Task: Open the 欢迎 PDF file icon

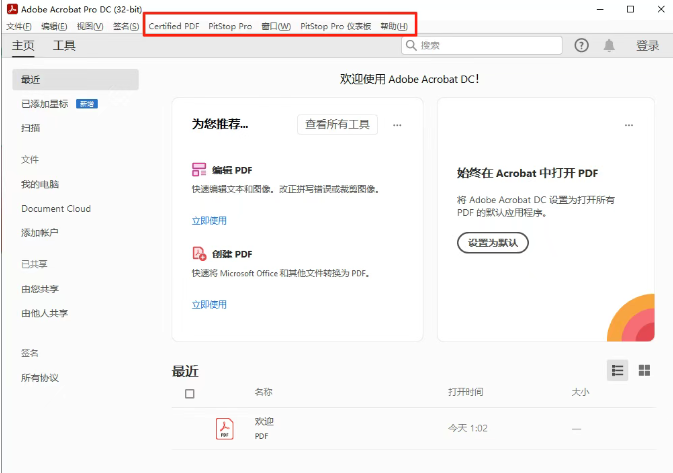Action: tap(225, 429)
